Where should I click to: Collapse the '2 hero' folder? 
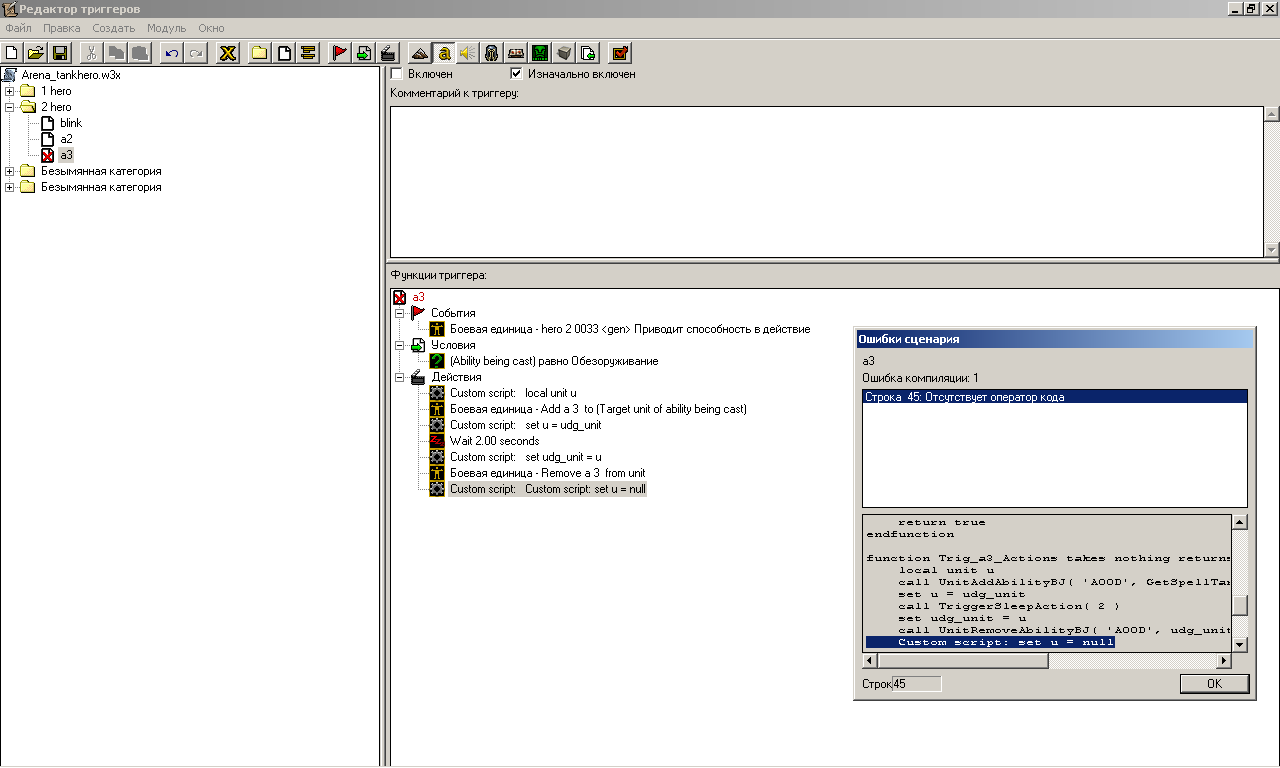10,107
